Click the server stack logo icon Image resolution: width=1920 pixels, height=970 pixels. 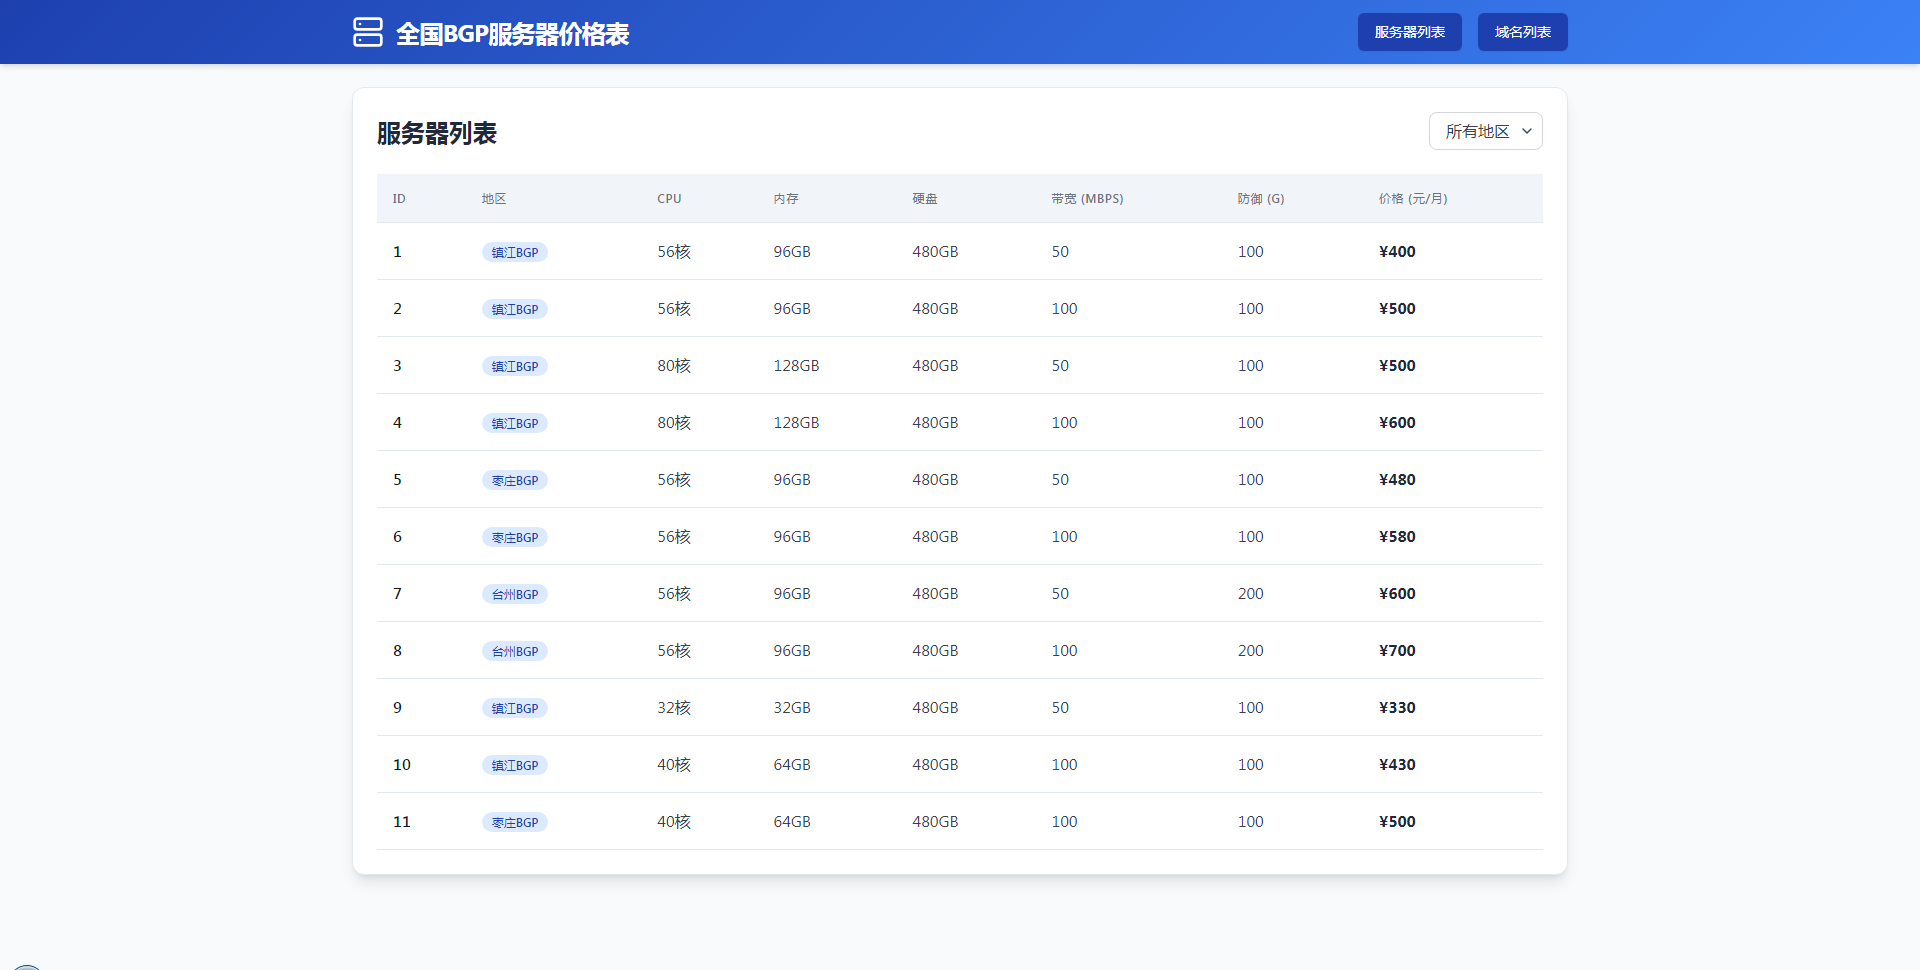(x=368, y=32)
